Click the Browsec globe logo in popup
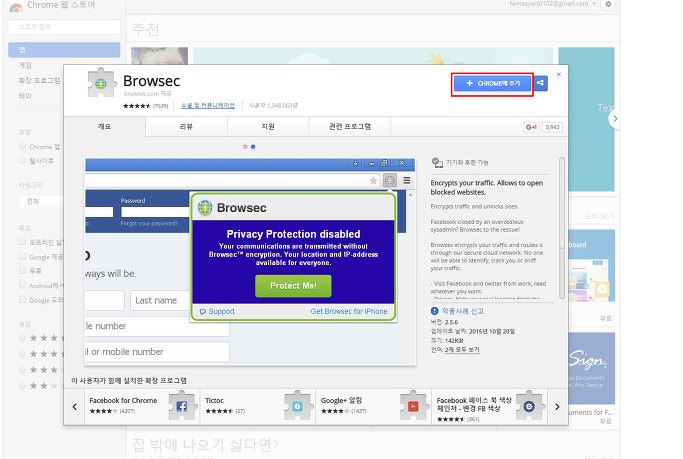This screenshot has width=683, height=459. (205, 208)
